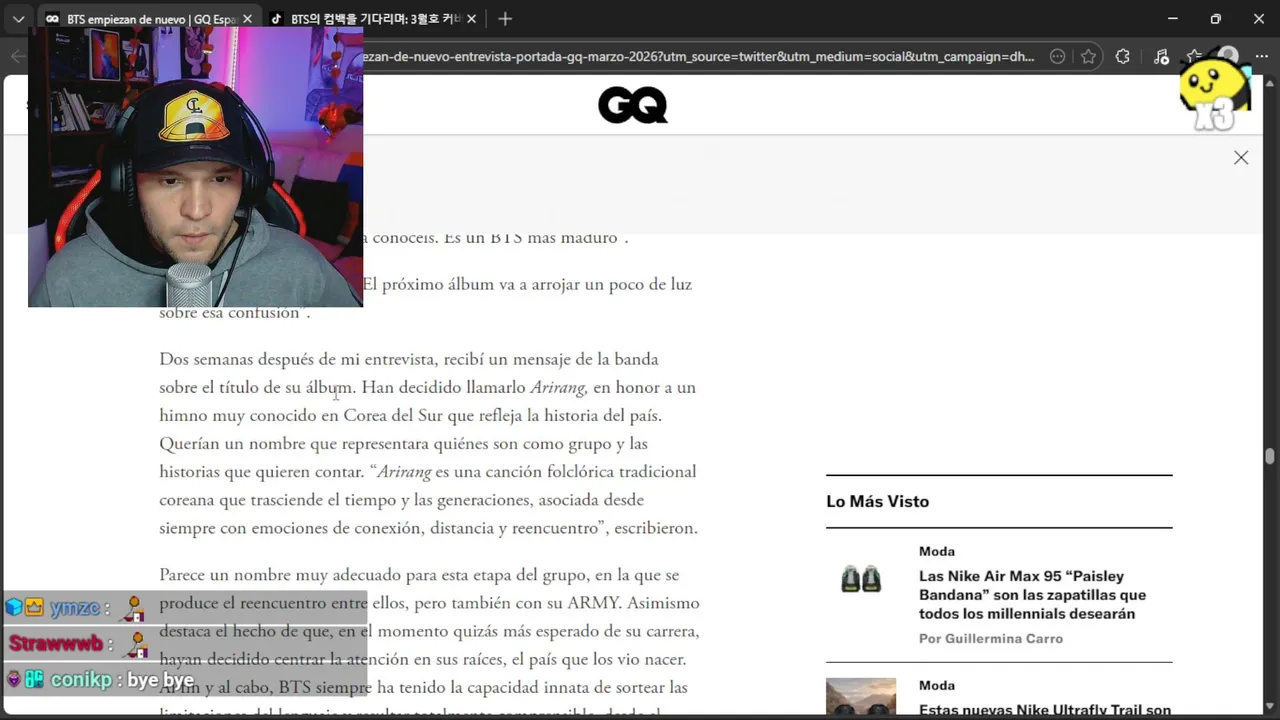1280x720 pixels.
Task: Click the bee emote overlay
Action: [1214, 92]
